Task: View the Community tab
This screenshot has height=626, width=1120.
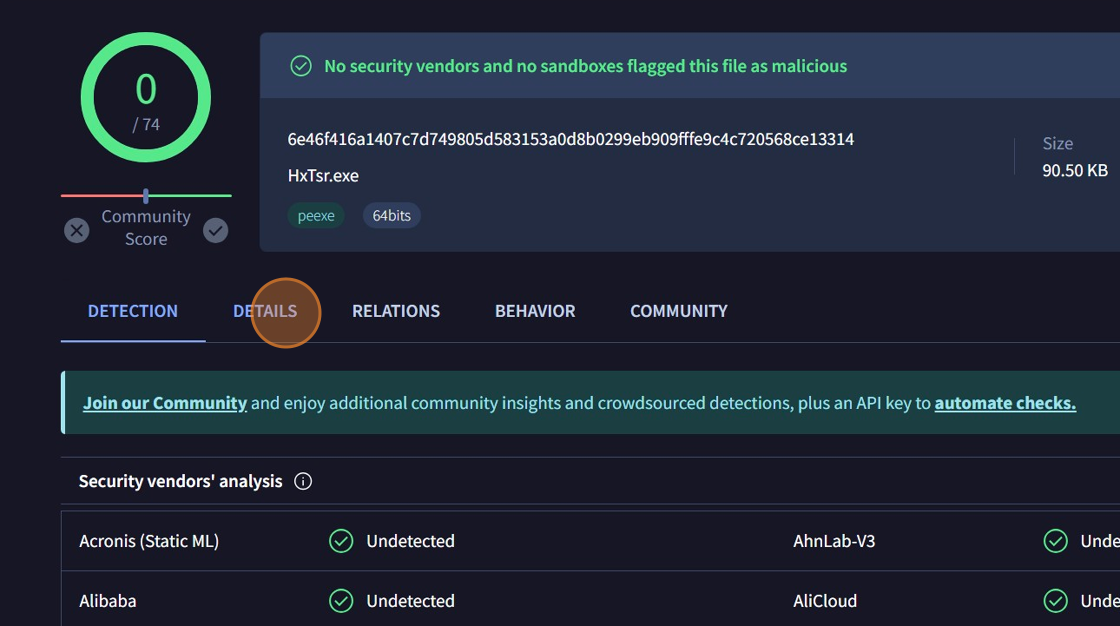Action: click(679, 311)
